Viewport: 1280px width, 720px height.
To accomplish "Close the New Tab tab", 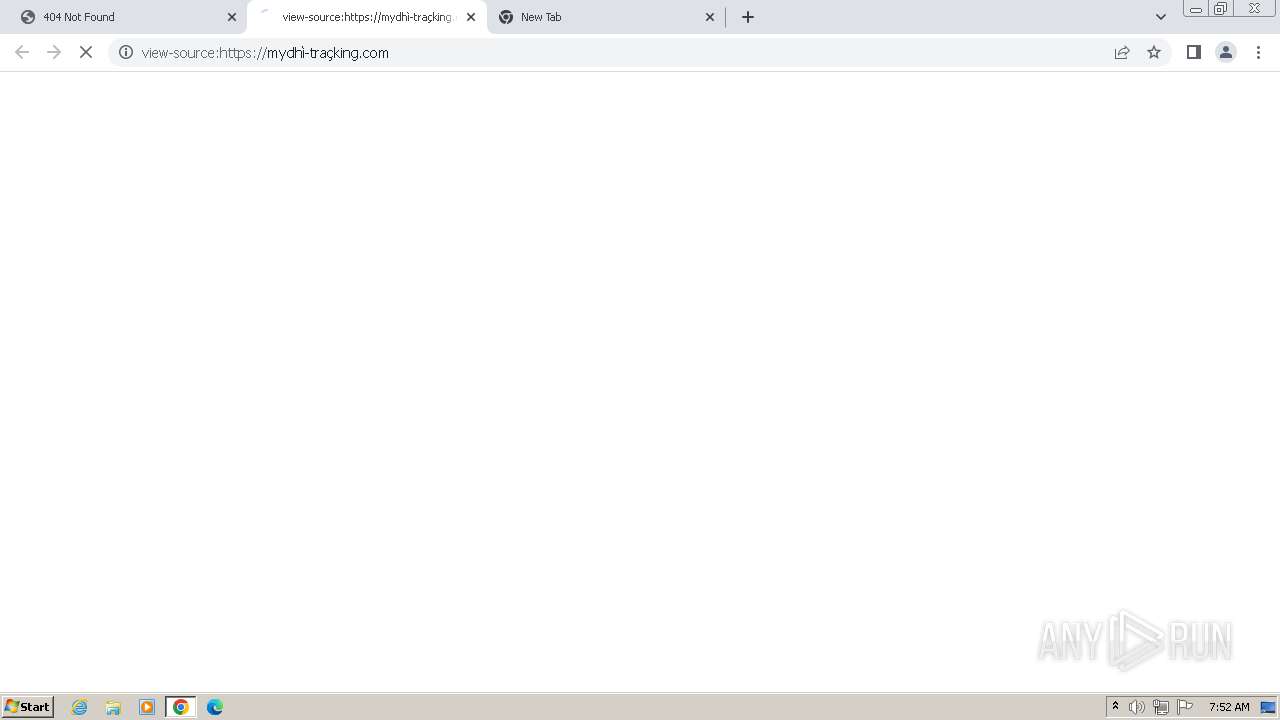I will pyautogui.click(x=710, y=17).
